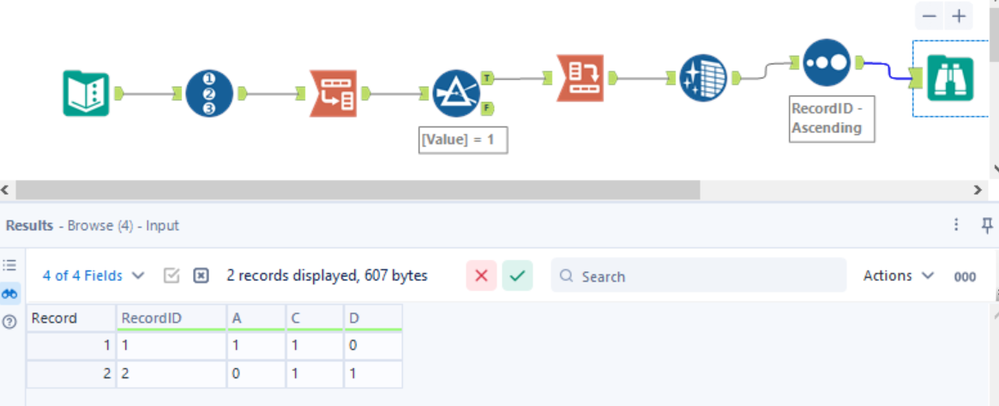Click the canvas horizontal scrollbar thumb
999x406 pixels.
(358, 189)
